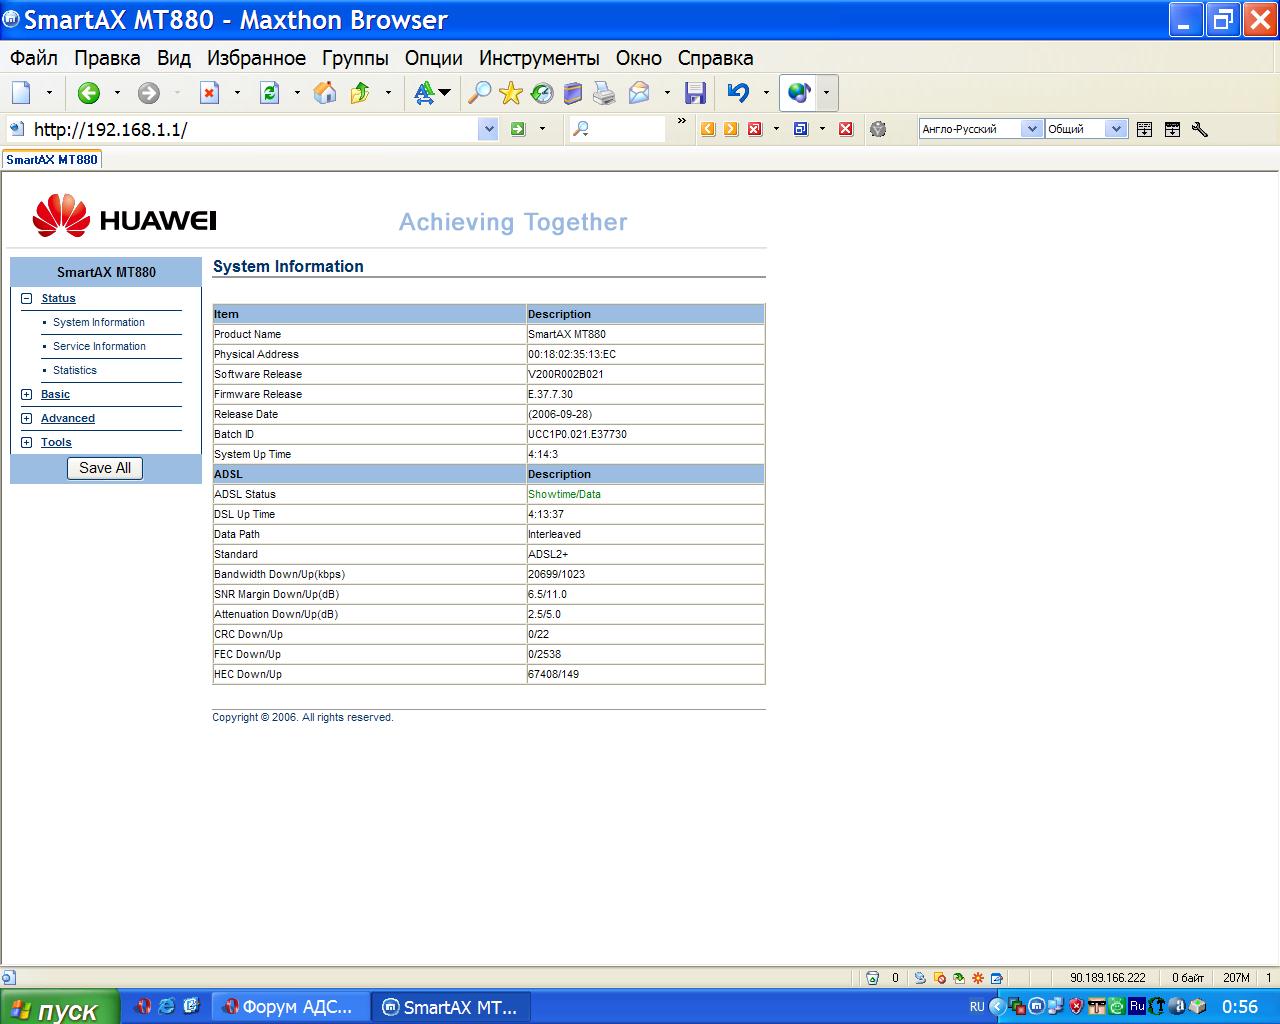Click the пуск Start button
The height and width of the screenshot is (1024, 1280).
[58, 1008]
